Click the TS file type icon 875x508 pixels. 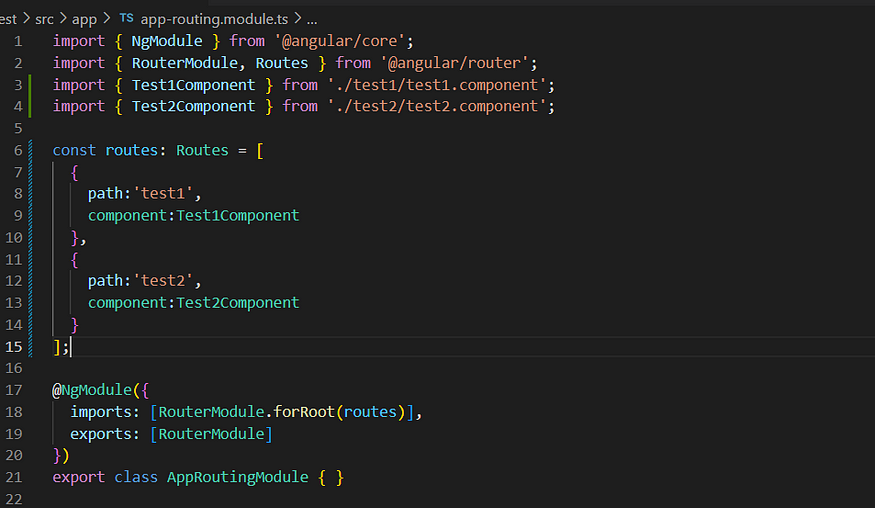point(127,18)
